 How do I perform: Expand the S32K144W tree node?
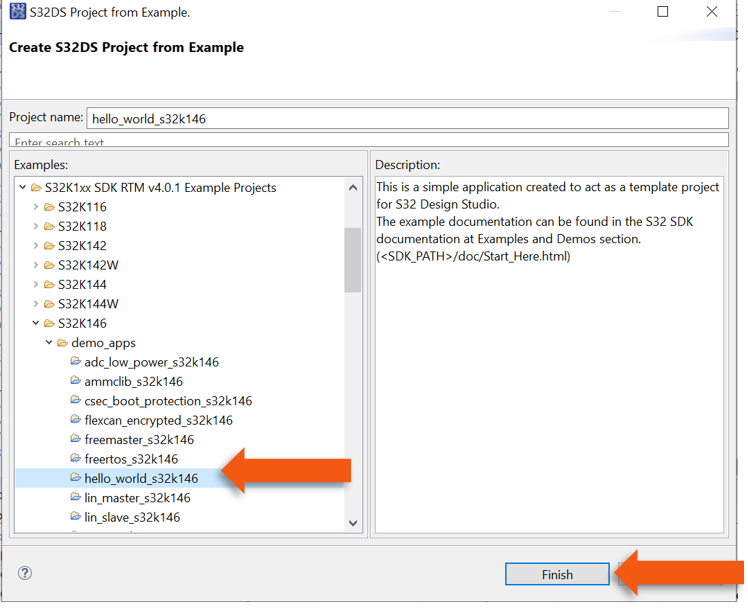coord(36,304)
